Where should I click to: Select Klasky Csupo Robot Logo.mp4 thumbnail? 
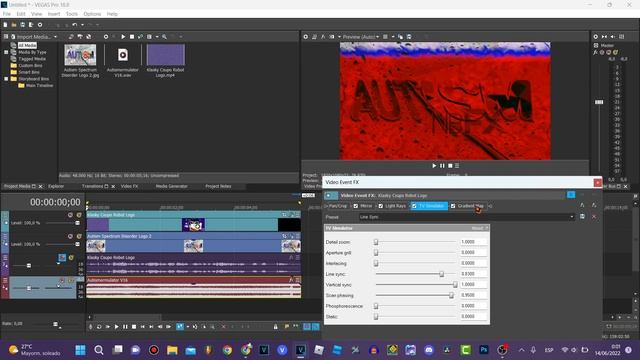point(165,55)
